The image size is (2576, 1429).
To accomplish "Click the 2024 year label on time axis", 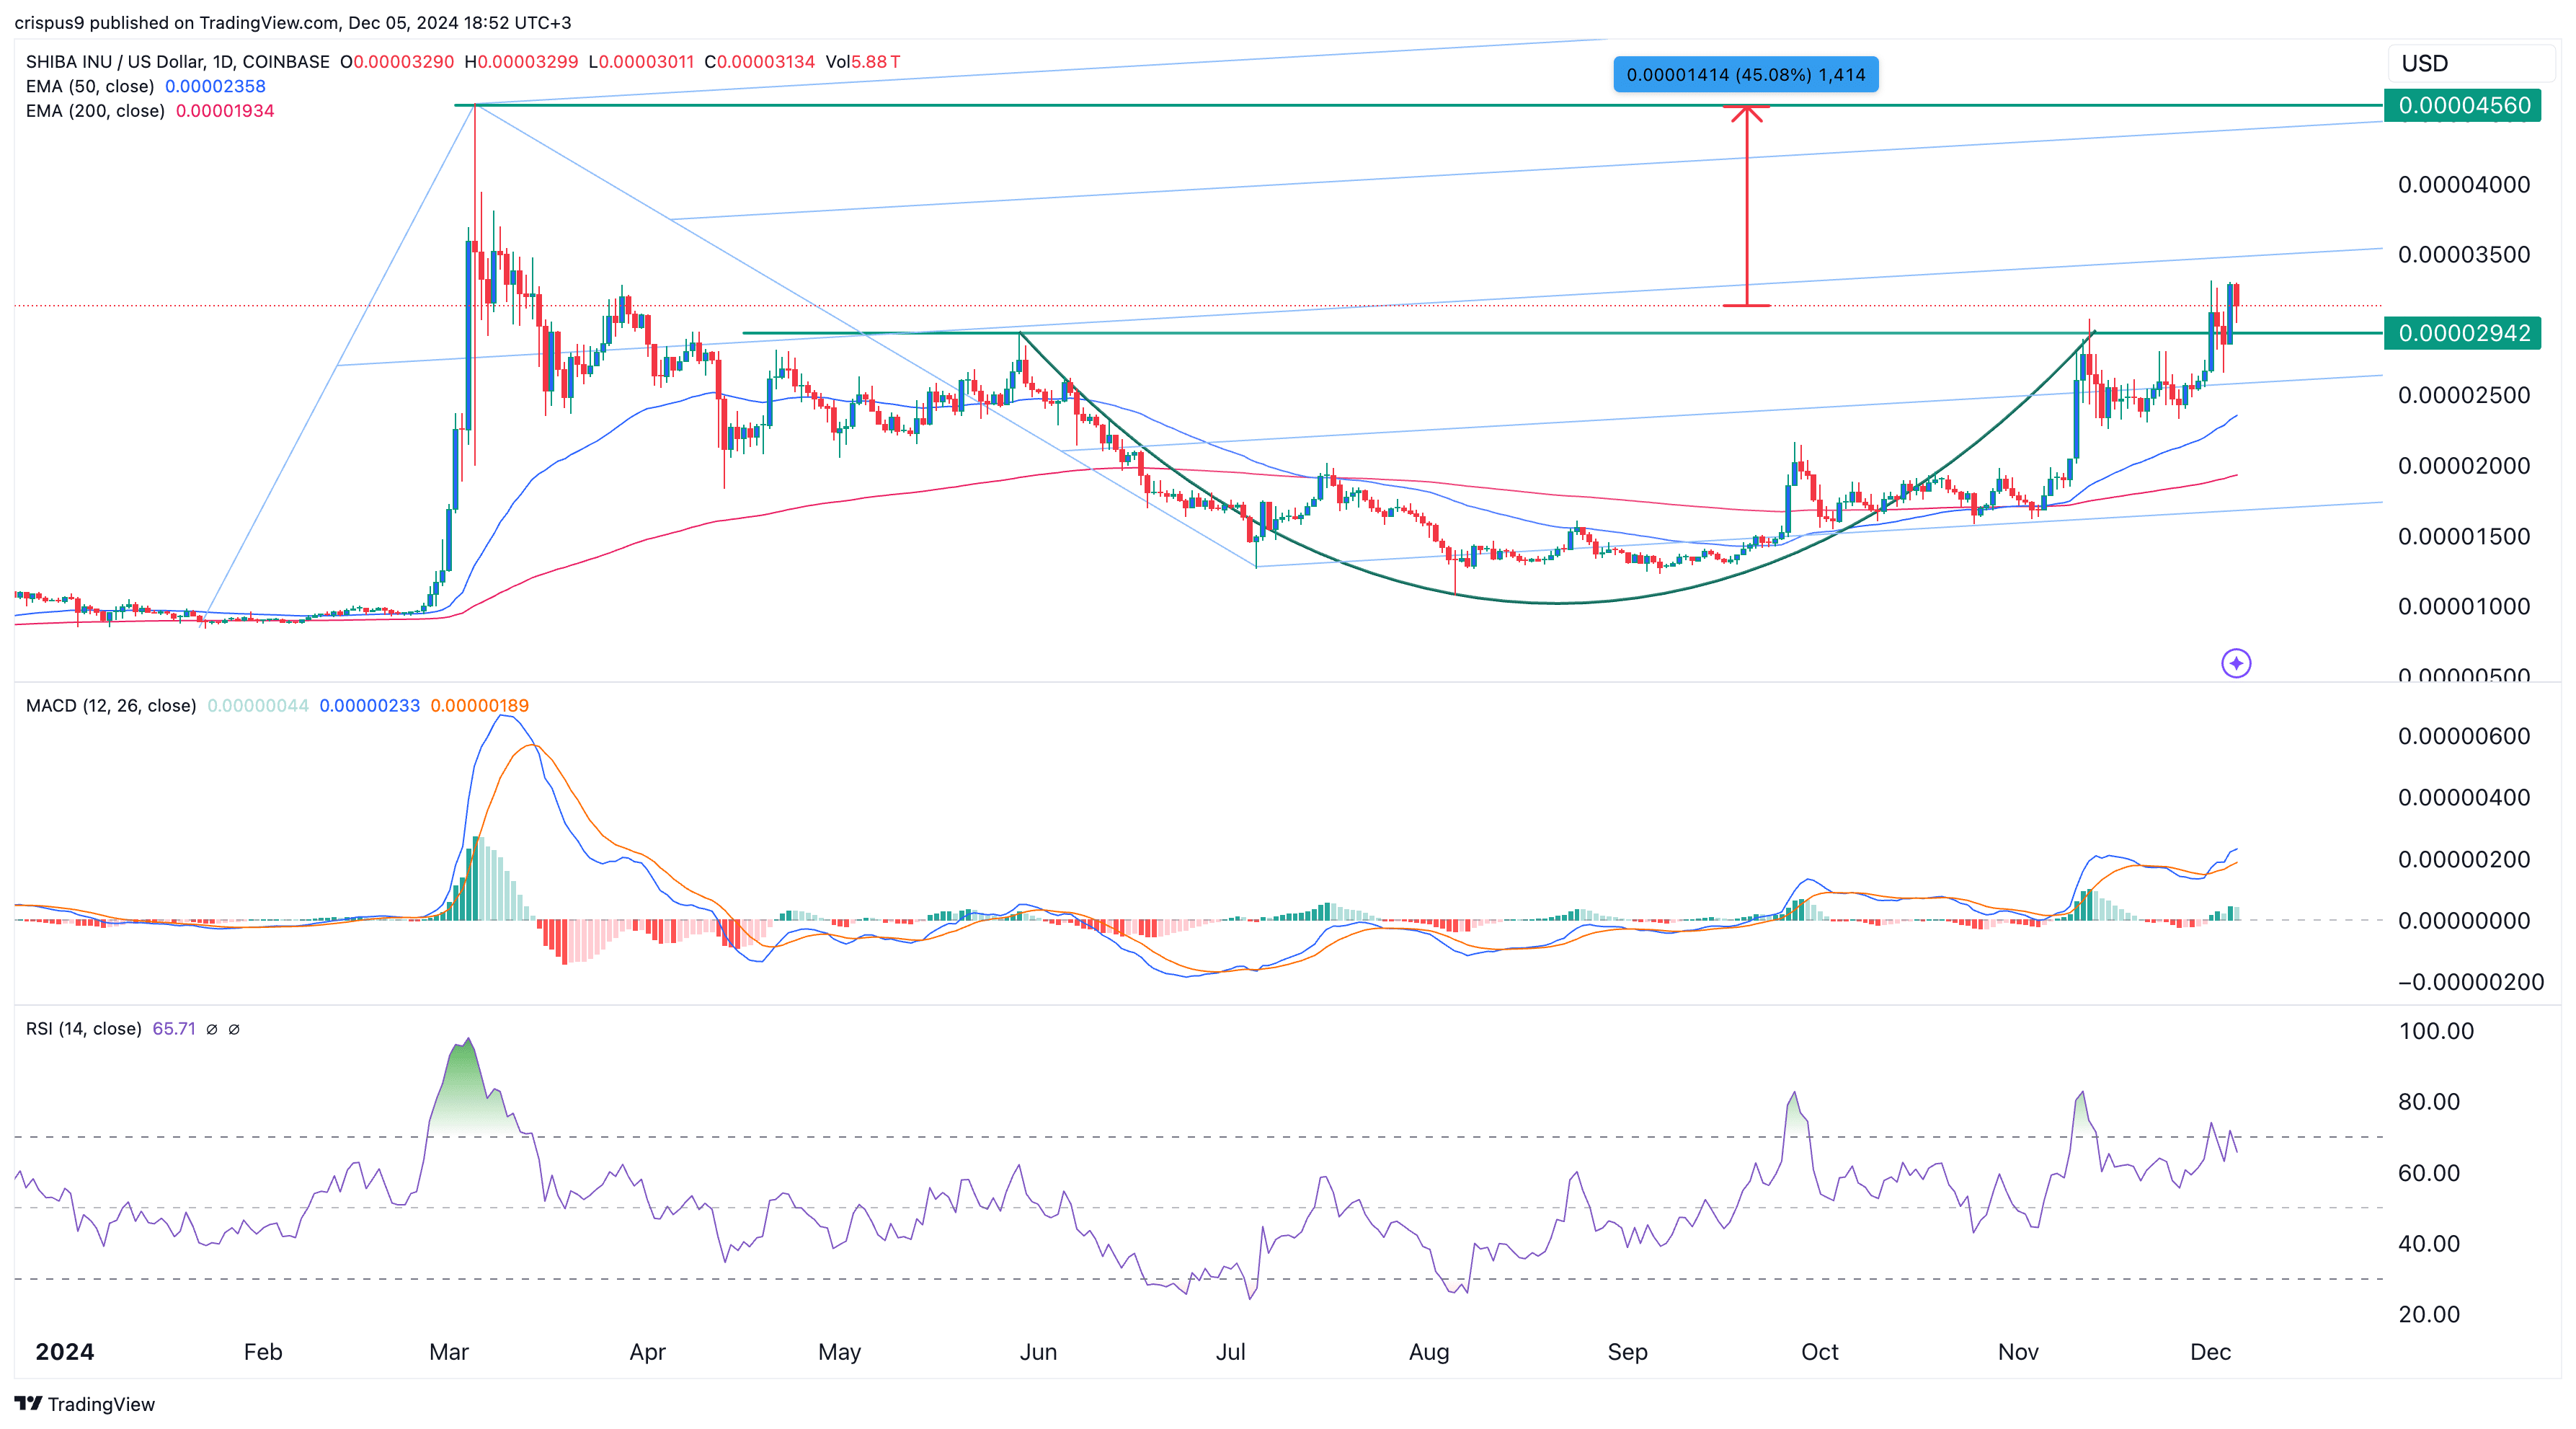I will pos(65,1352).
